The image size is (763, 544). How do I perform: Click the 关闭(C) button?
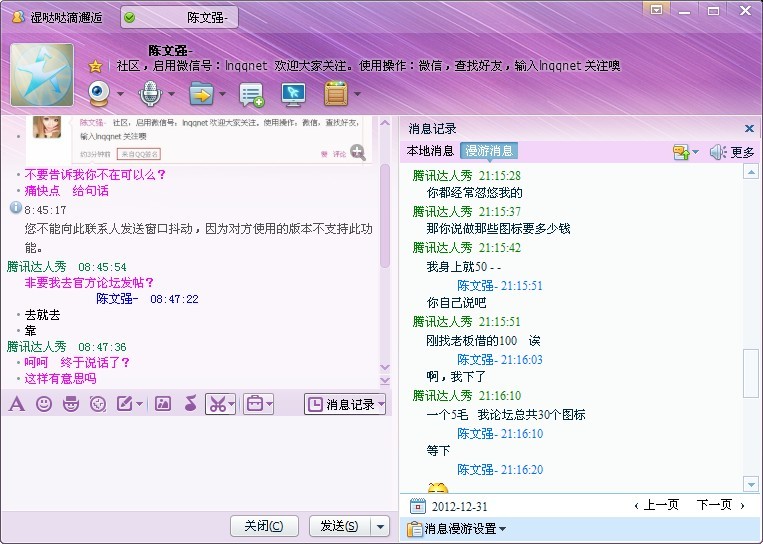(264, 526)
